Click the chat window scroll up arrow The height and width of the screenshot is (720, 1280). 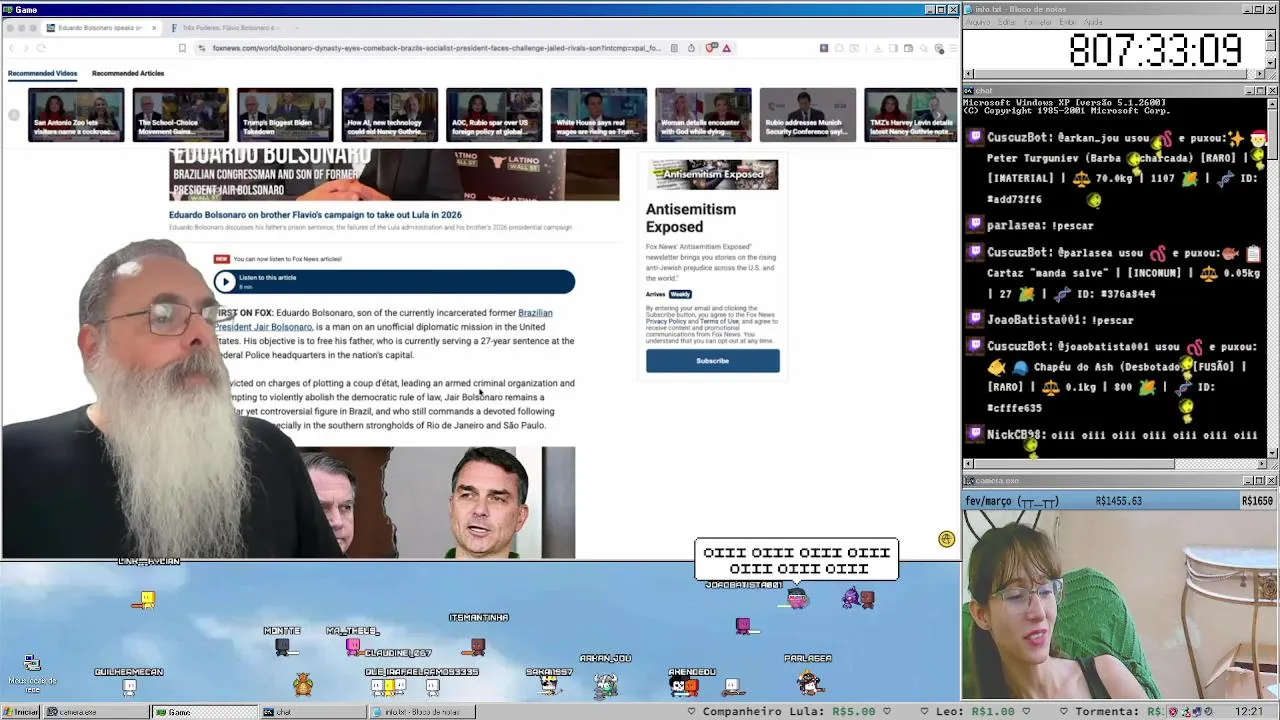[1272, 102]
